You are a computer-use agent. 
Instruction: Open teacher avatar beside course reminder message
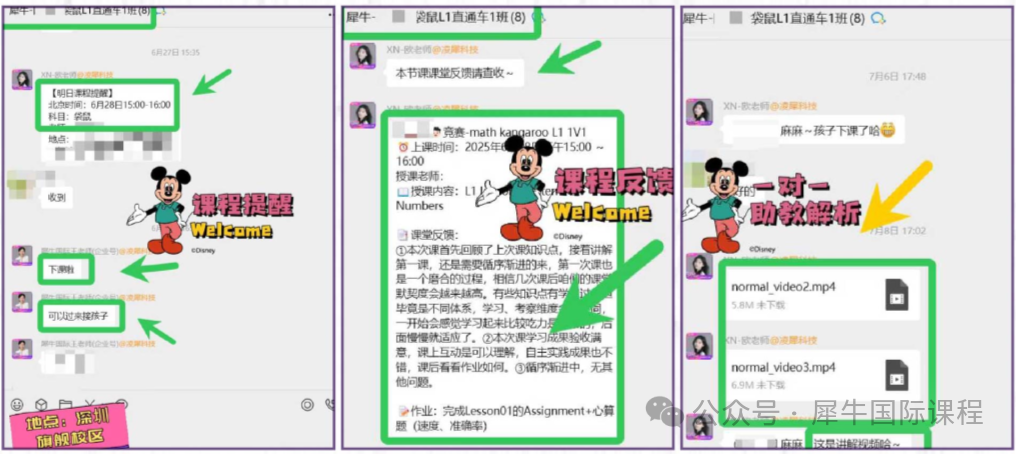pyautogui.click(x=23, y=80)
